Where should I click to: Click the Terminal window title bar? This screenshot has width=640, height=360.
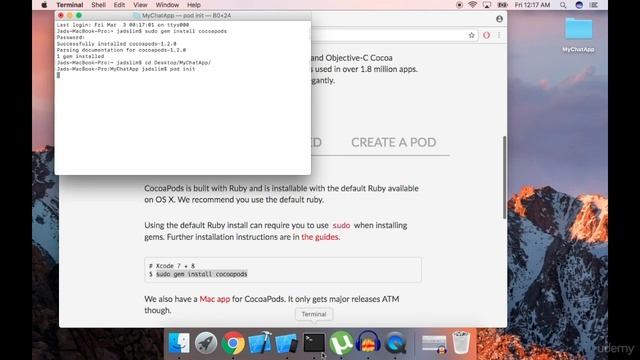[182, 16]
